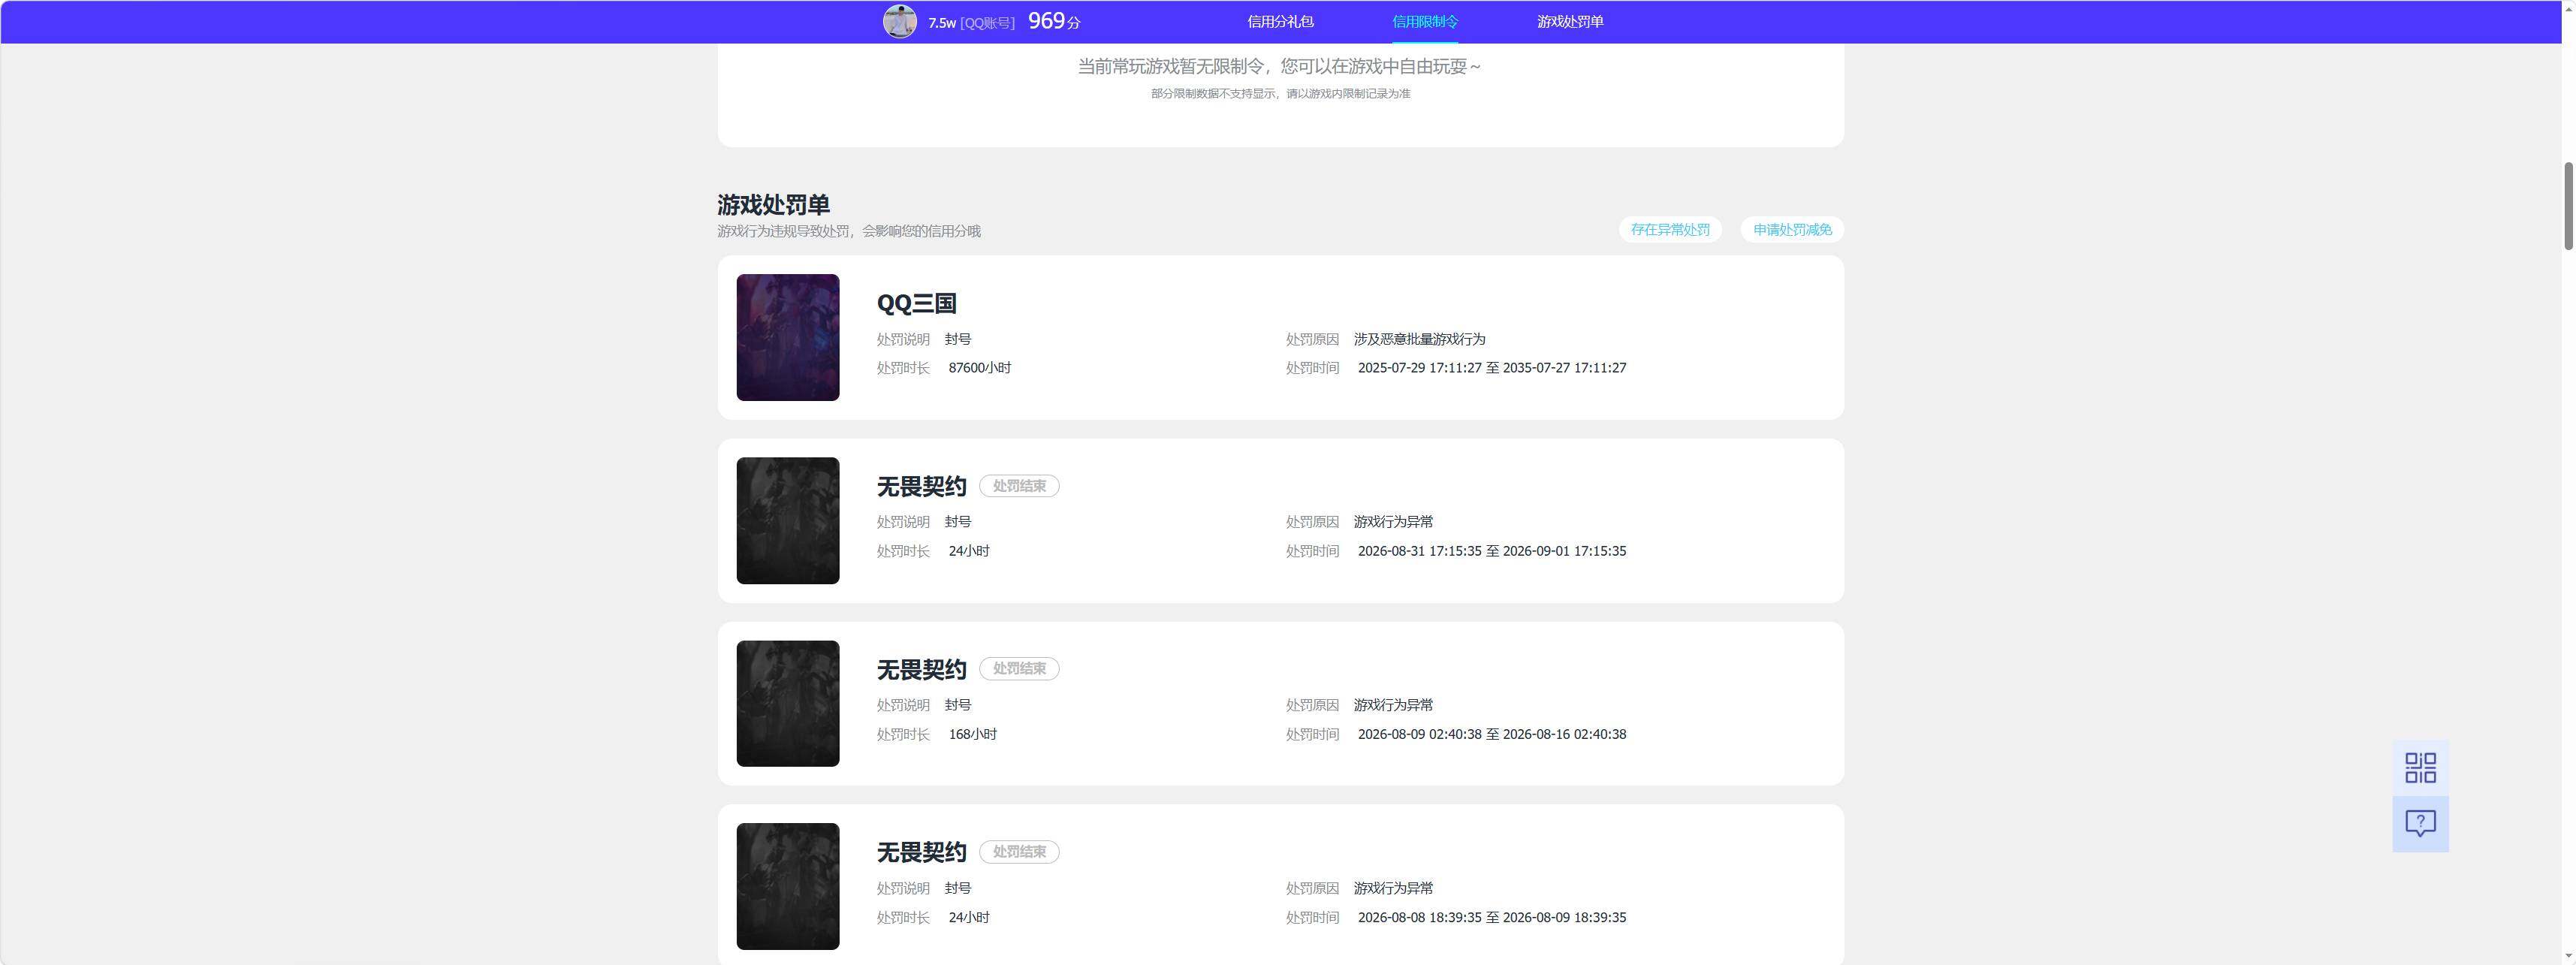
Task: Click the QQ三国 title text
Action: (917, 303)
